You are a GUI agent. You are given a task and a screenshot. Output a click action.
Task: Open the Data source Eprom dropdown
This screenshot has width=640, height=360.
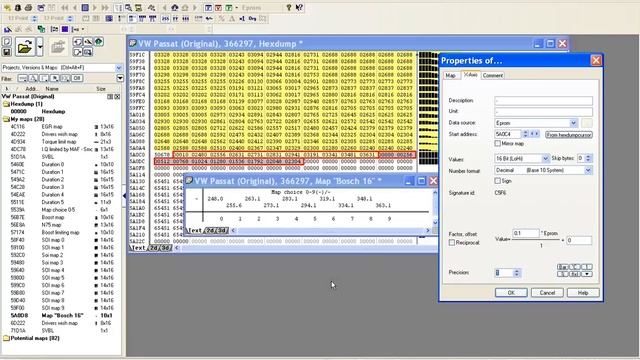(x=573, y=122)
